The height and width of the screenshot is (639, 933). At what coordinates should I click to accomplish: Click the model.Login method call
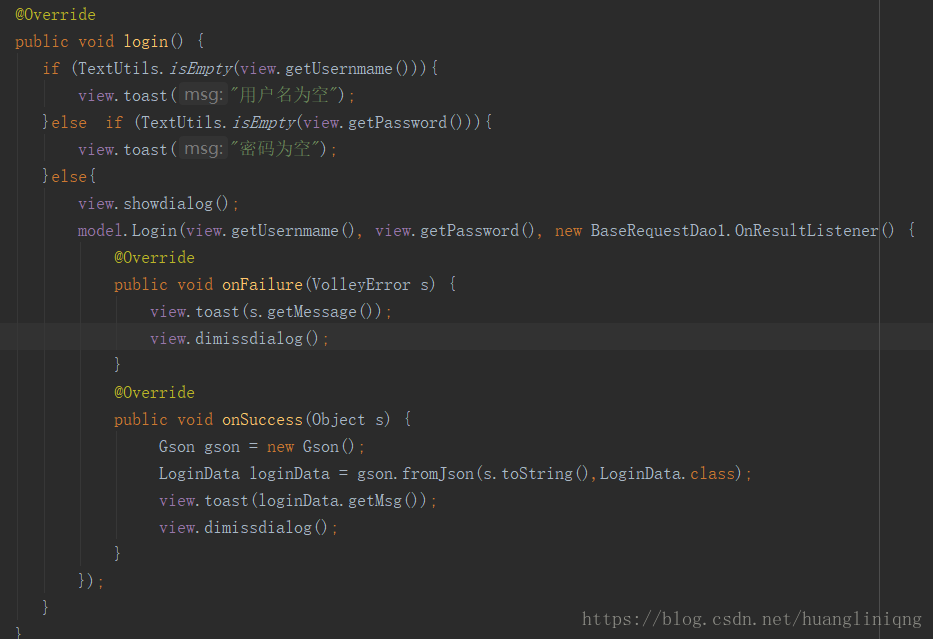(x=127, y=231)
